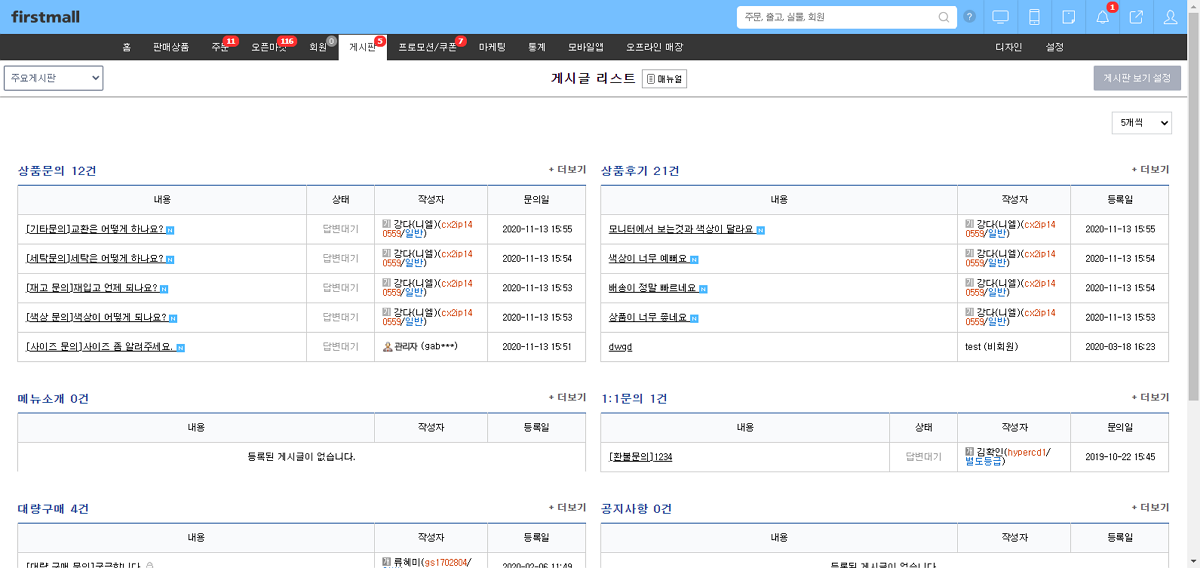Click 답변대기 status for 기타문의 교환 row
Image resolution: width=1200 pixels, height=568 pixels.
click(340, 229)
